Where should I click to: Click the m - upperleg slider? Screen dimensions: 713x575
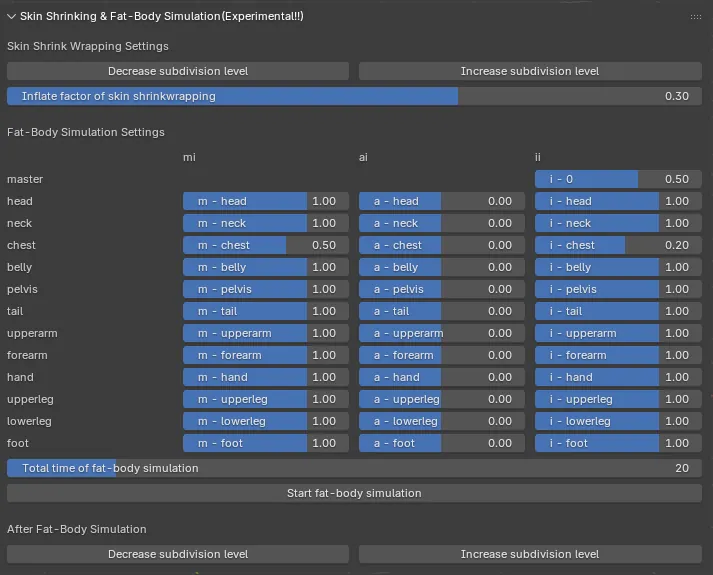point(266,399)
